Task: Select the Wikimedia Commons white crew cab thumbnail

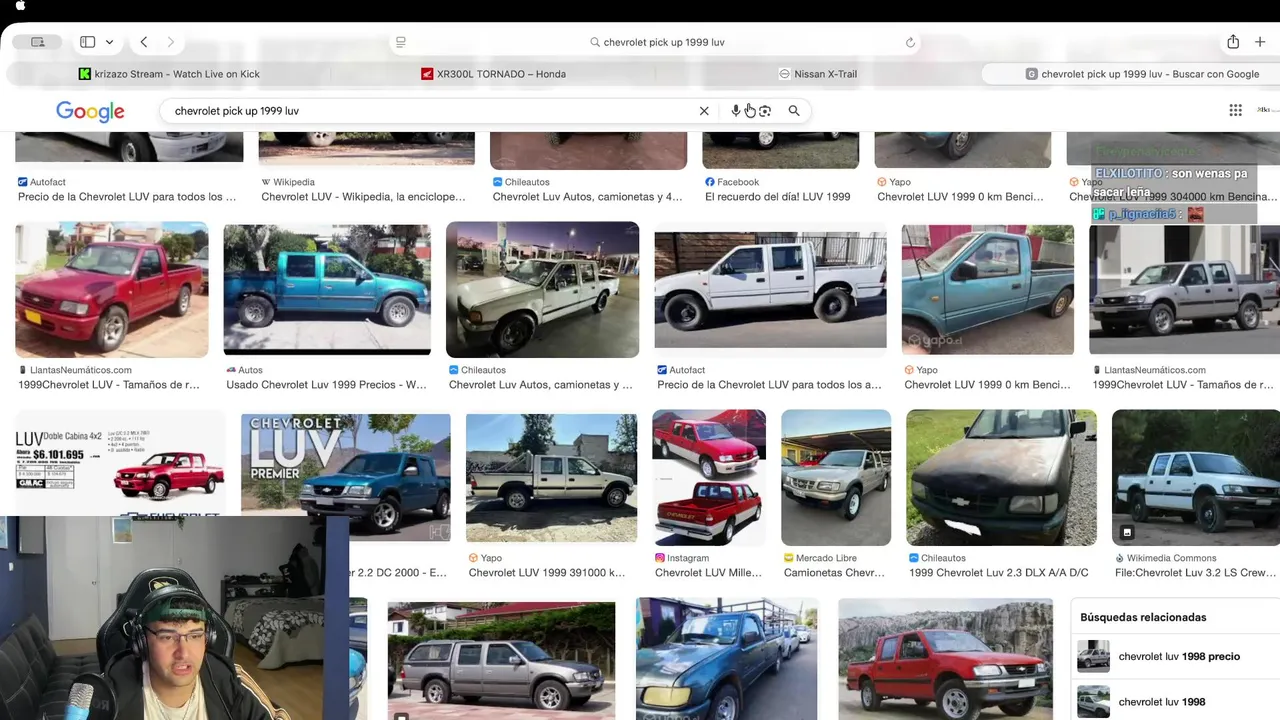Action: (1196, 478)
